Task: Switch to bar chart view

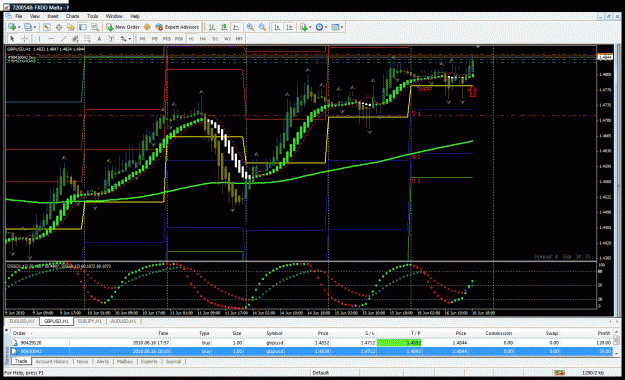Action: coord(212,27)
